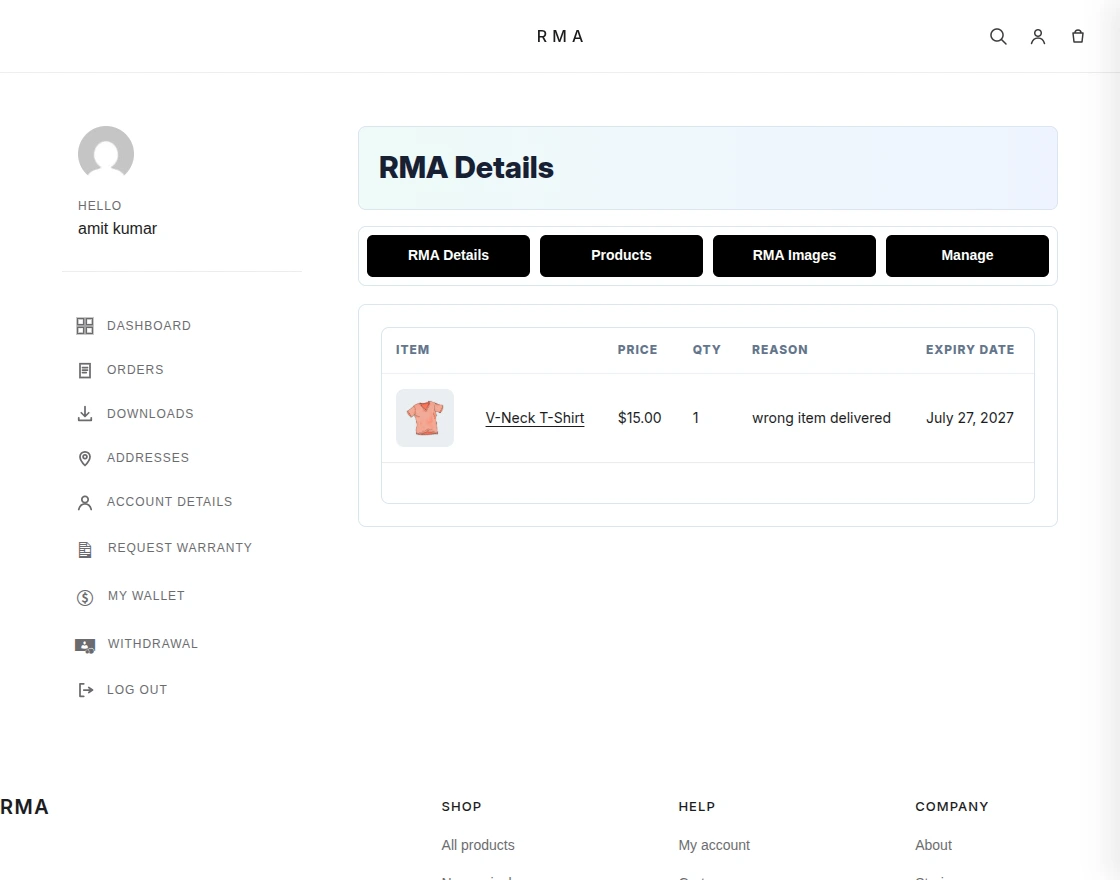Open Addresses in account sidebar
This screenshot has width=1120, height=880.
click(x=148, y=458)
